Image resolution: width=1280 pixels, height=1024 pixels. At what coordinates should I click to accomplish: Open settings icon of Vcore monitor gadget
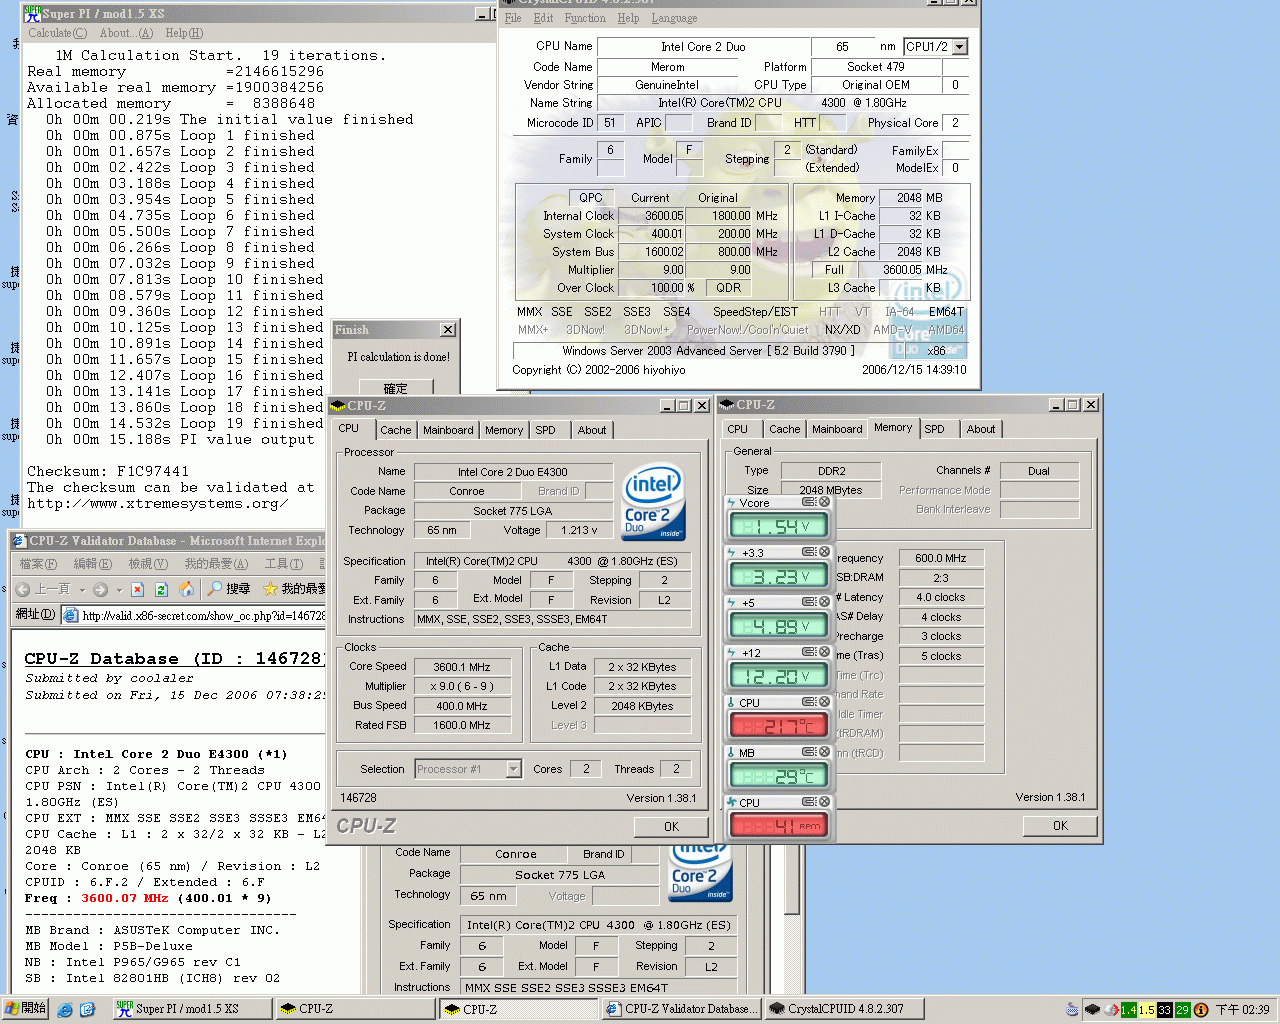pyautogui.click(x=809, y=502)
